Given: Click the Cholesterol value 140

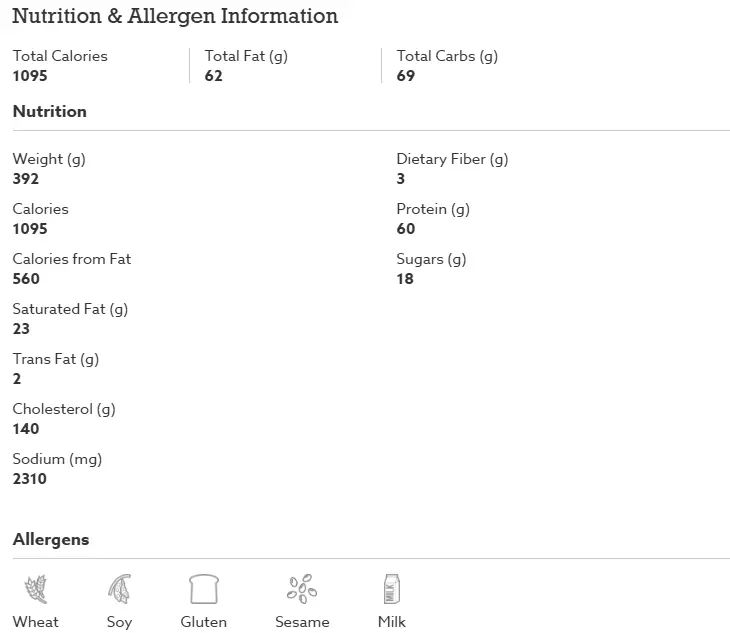Looking at the screenshot, I should (26, 429).
